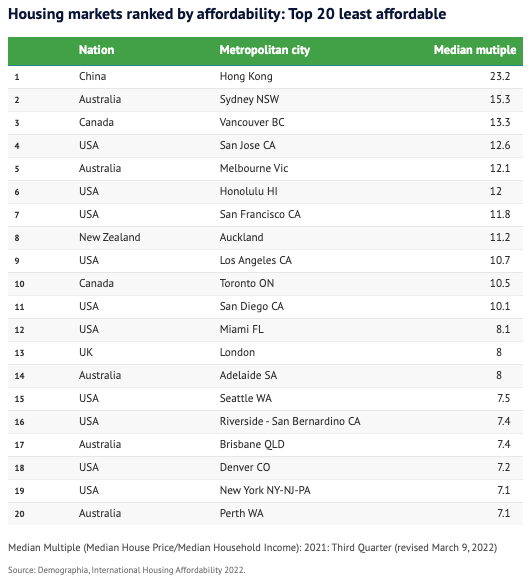Click the Median mutiple column header
The width and height of the screenshot is (530, 581).
coord(475,50)
